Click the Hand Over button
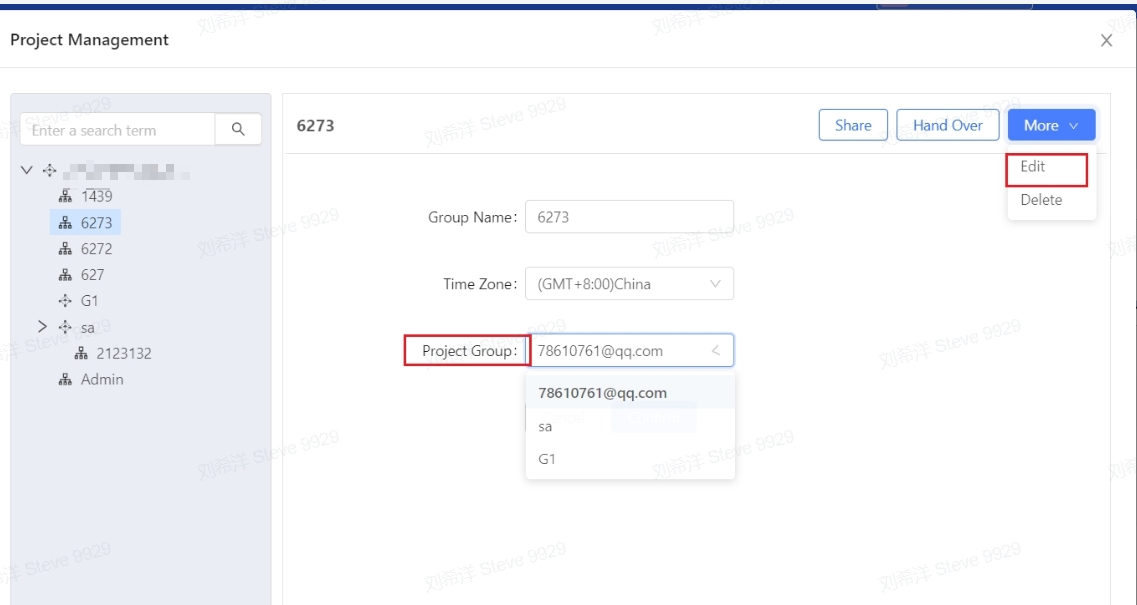The height and width of the screenshot is (605, 1137). pos(947,125)
